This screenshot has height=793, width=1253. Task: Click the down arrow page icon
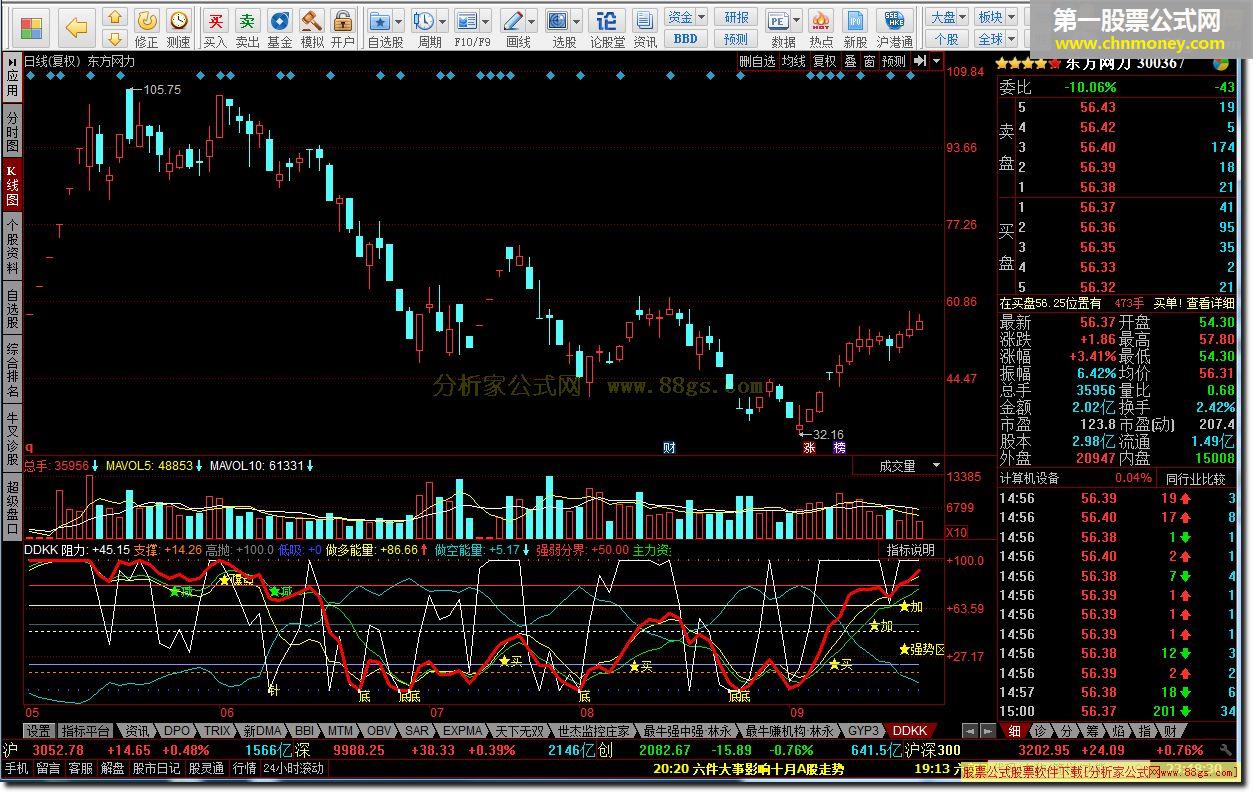(115, 38)
